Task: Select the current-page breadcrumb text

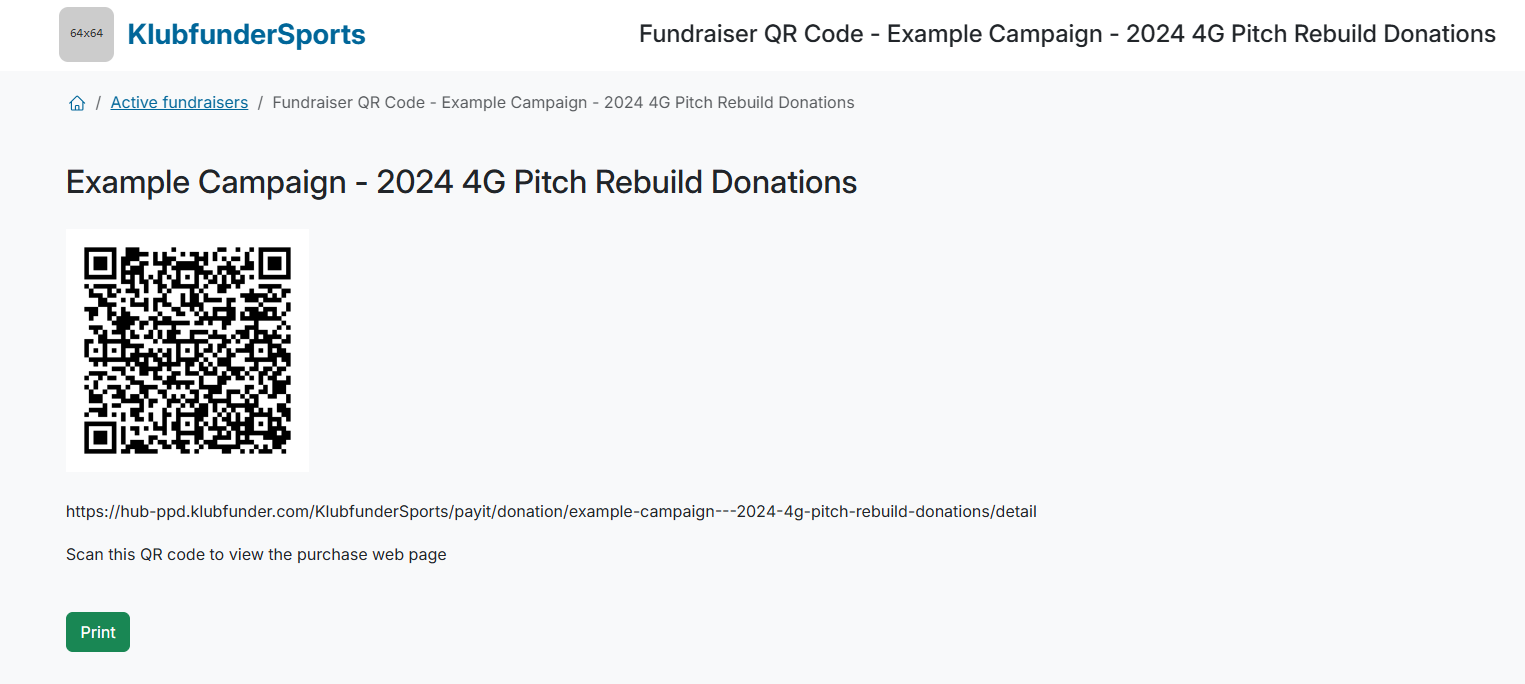Action: pos(563,102)
